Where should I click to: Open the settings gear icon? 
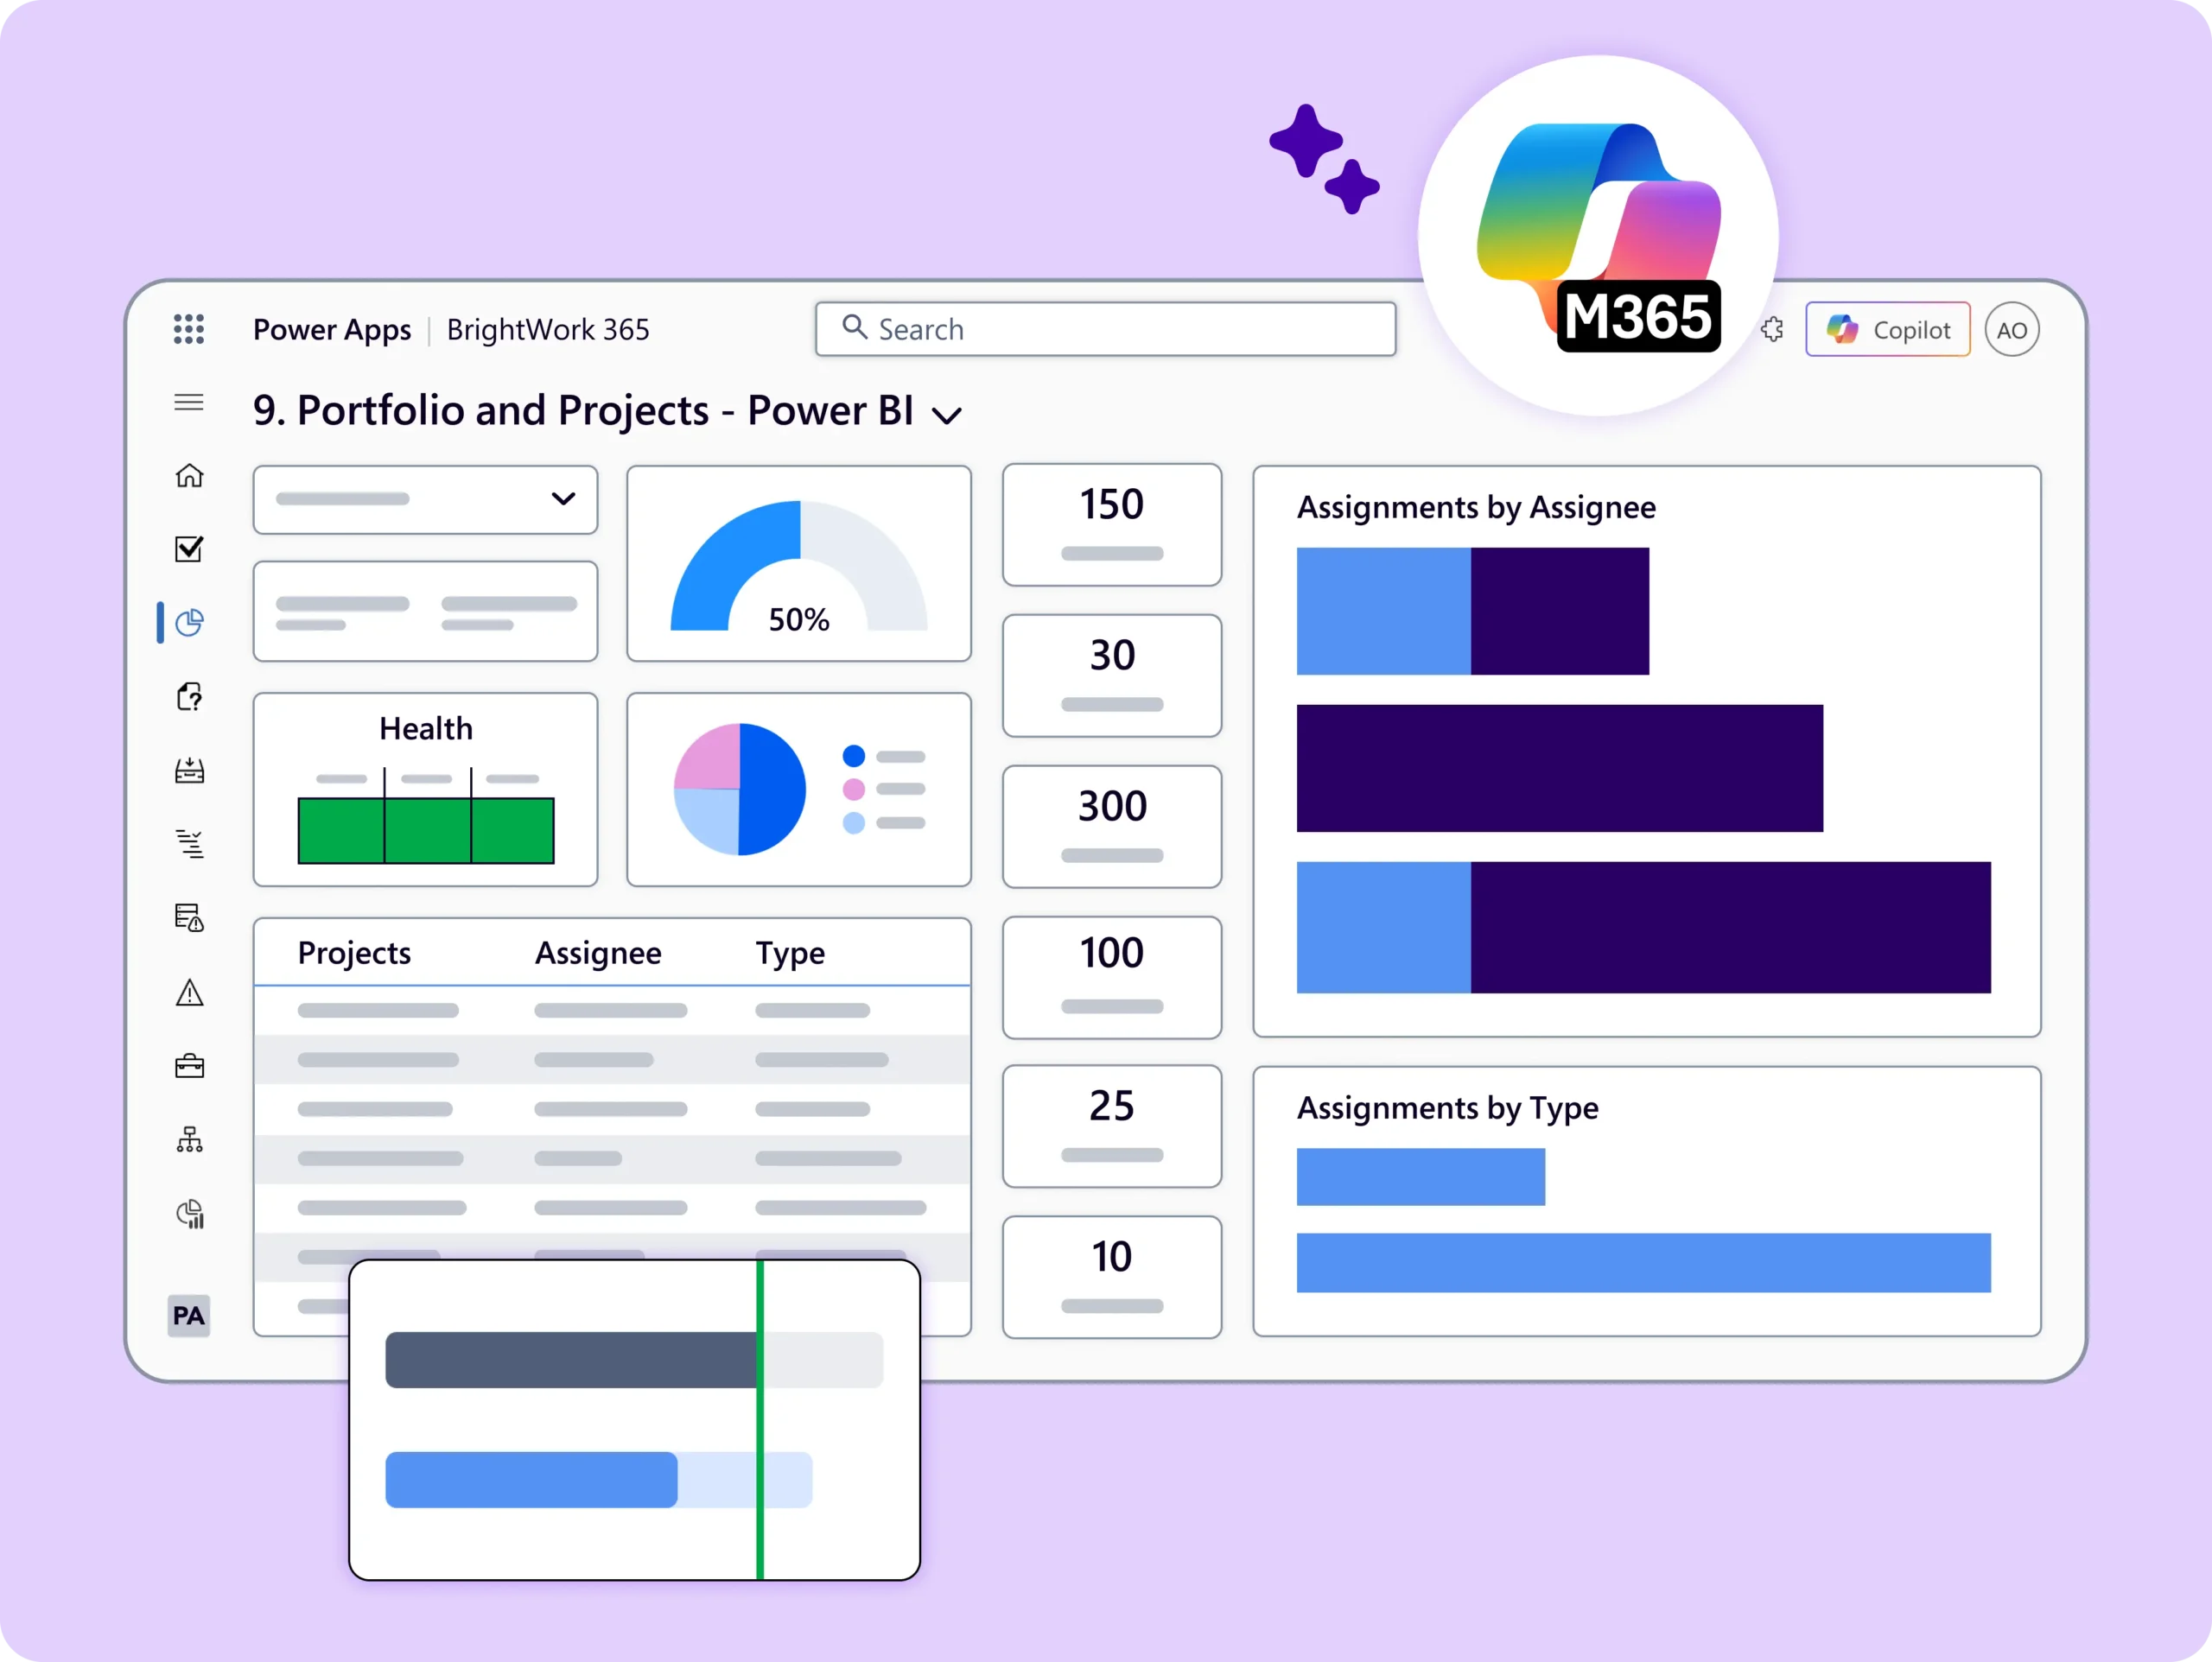[1772, 330]
